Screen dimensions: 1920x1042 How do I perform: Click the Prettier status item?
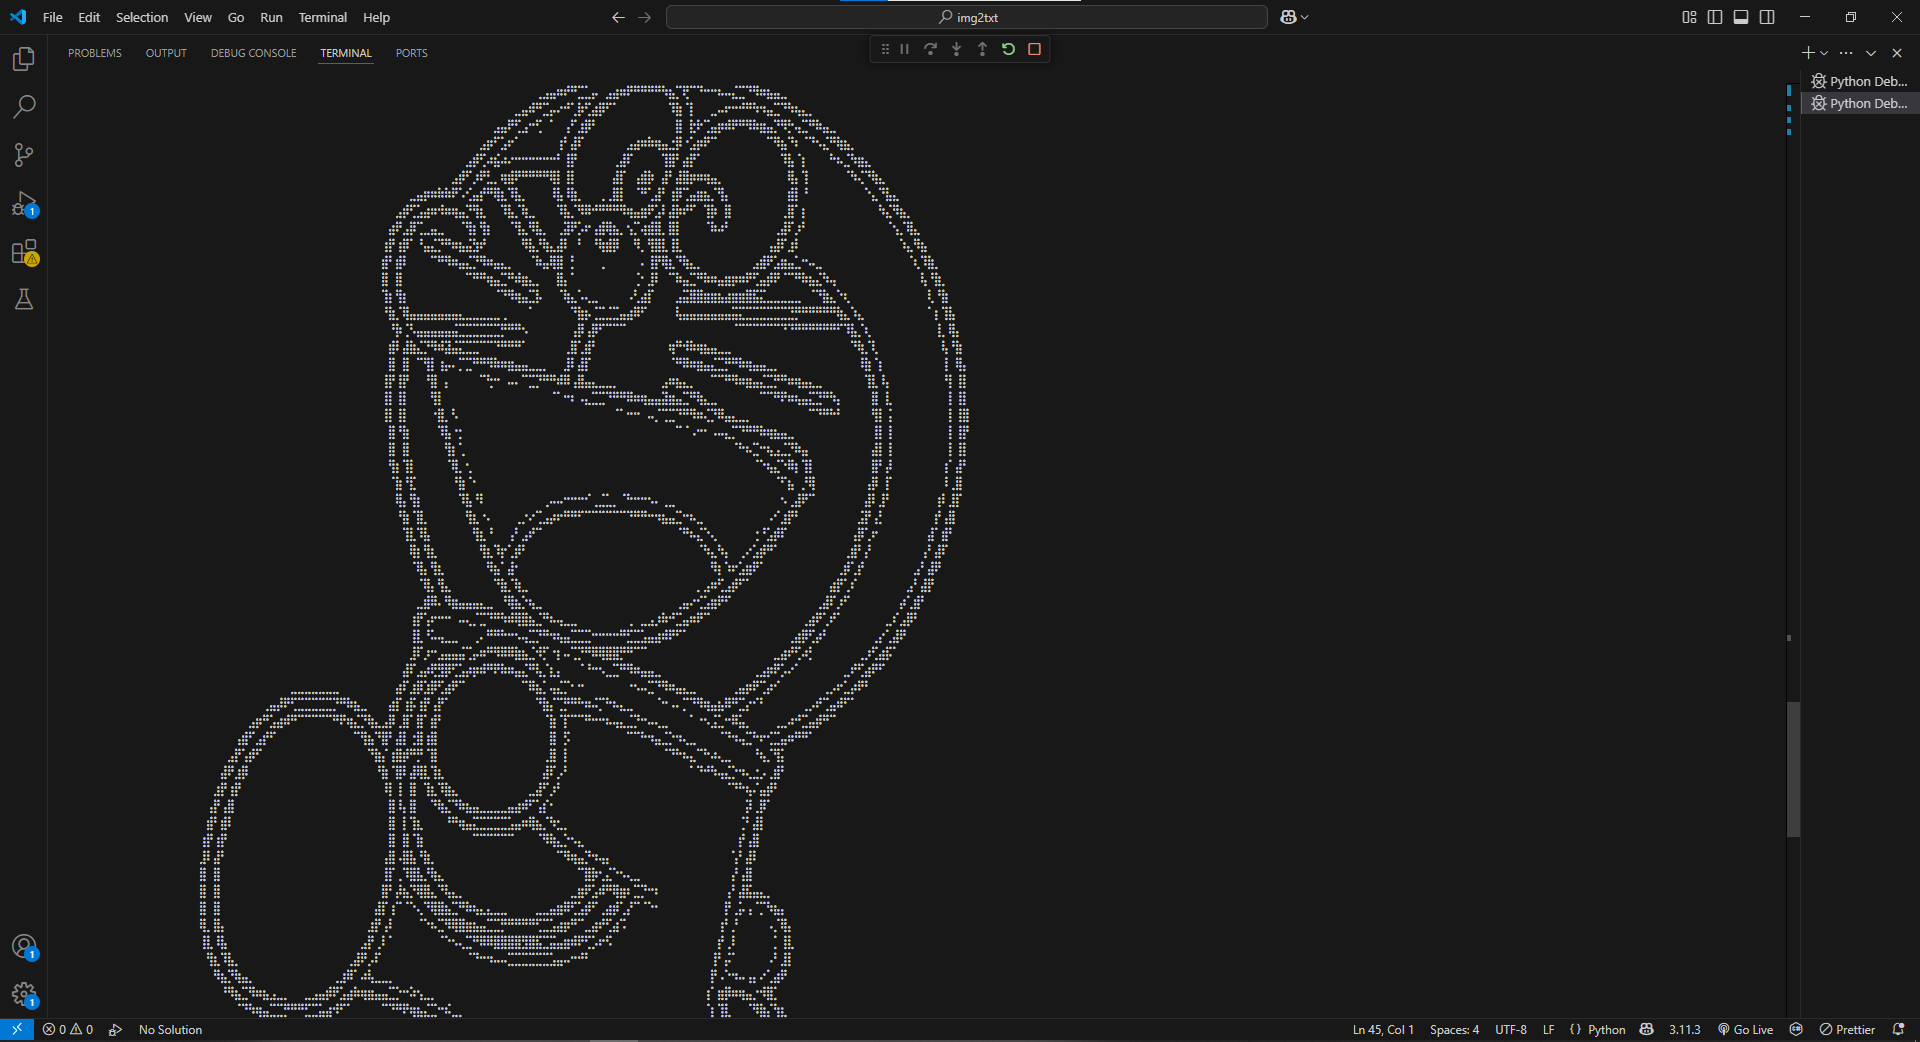[1847, 1029]
